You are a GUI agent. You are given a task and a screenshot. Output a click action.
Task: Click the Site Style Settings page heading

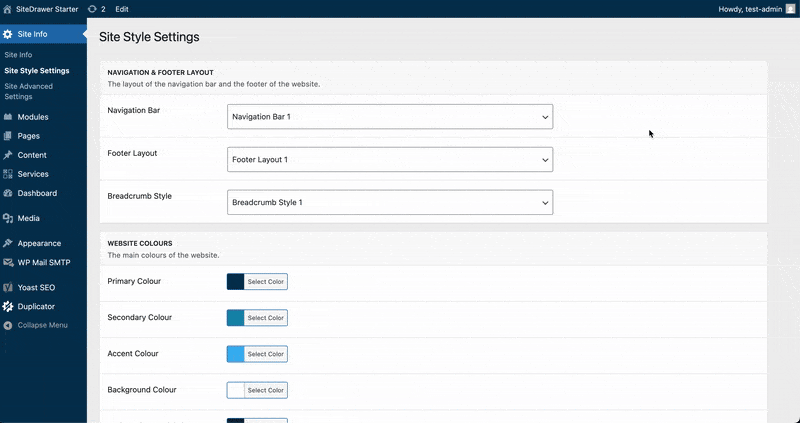[149, 37]
